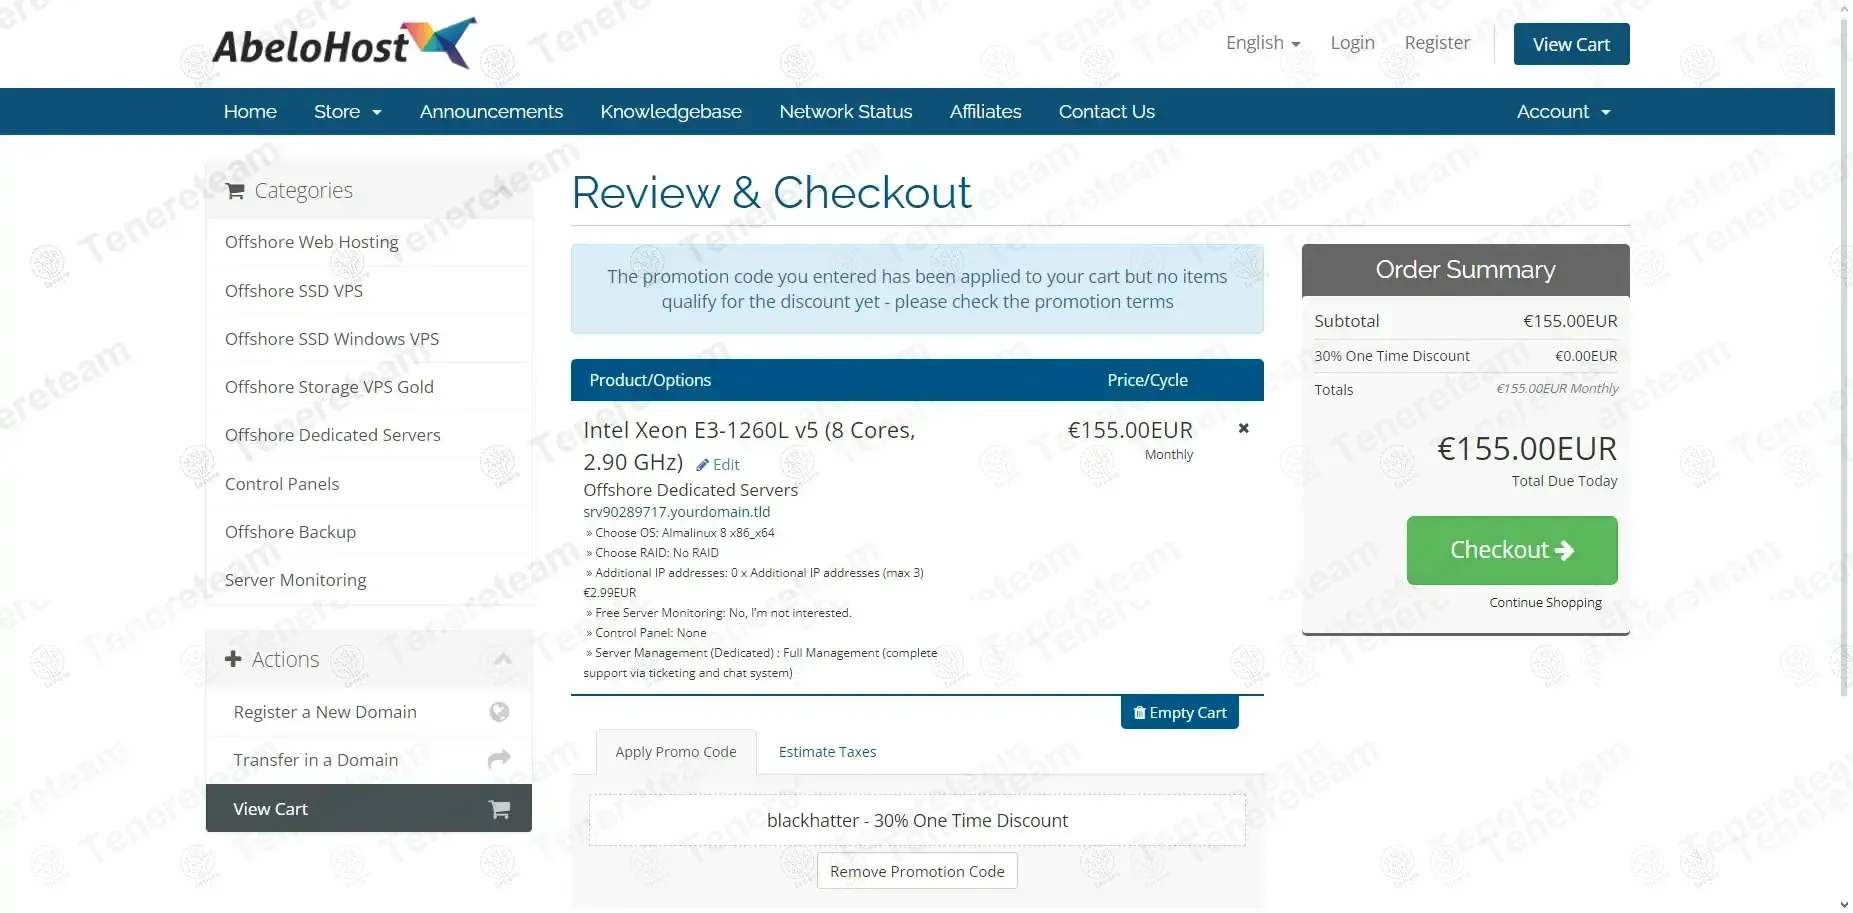This screenshot has width=1853, height=913.
Task: Click the arrow icon next to Transfer in a Domain
Action: tap(499, 760)
